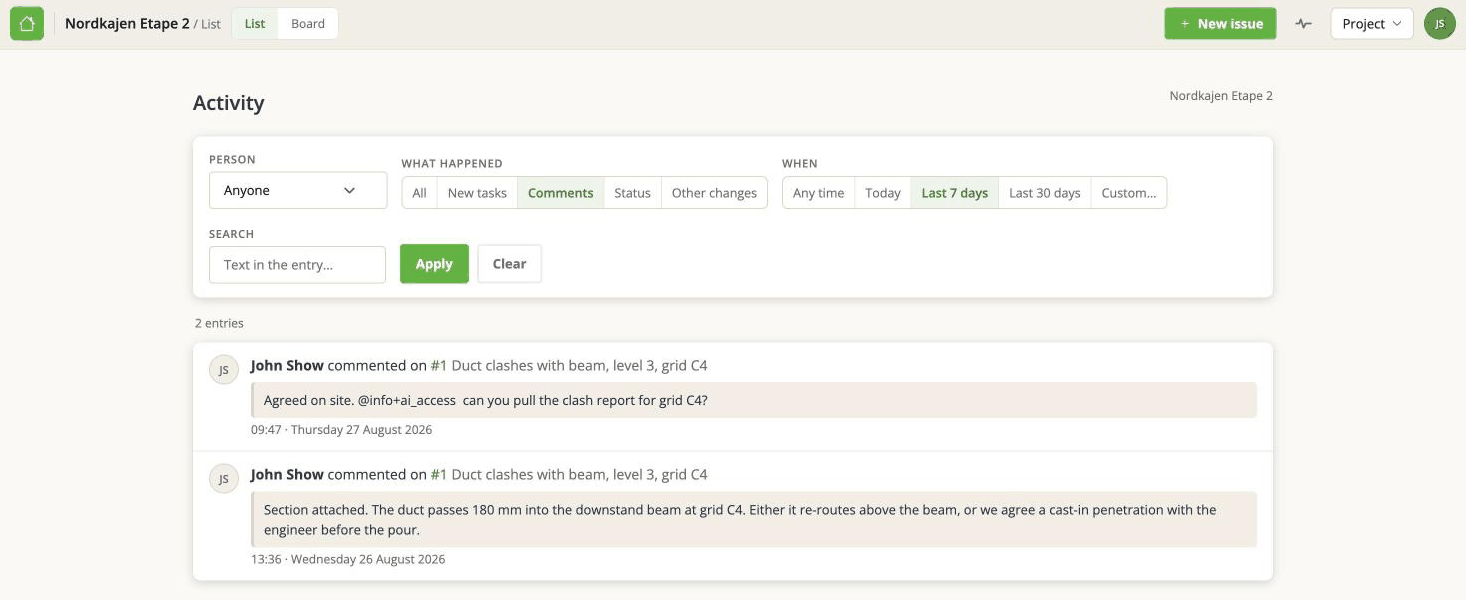
Task: Select 'Any time' date range
Action: tap(818, 193)
